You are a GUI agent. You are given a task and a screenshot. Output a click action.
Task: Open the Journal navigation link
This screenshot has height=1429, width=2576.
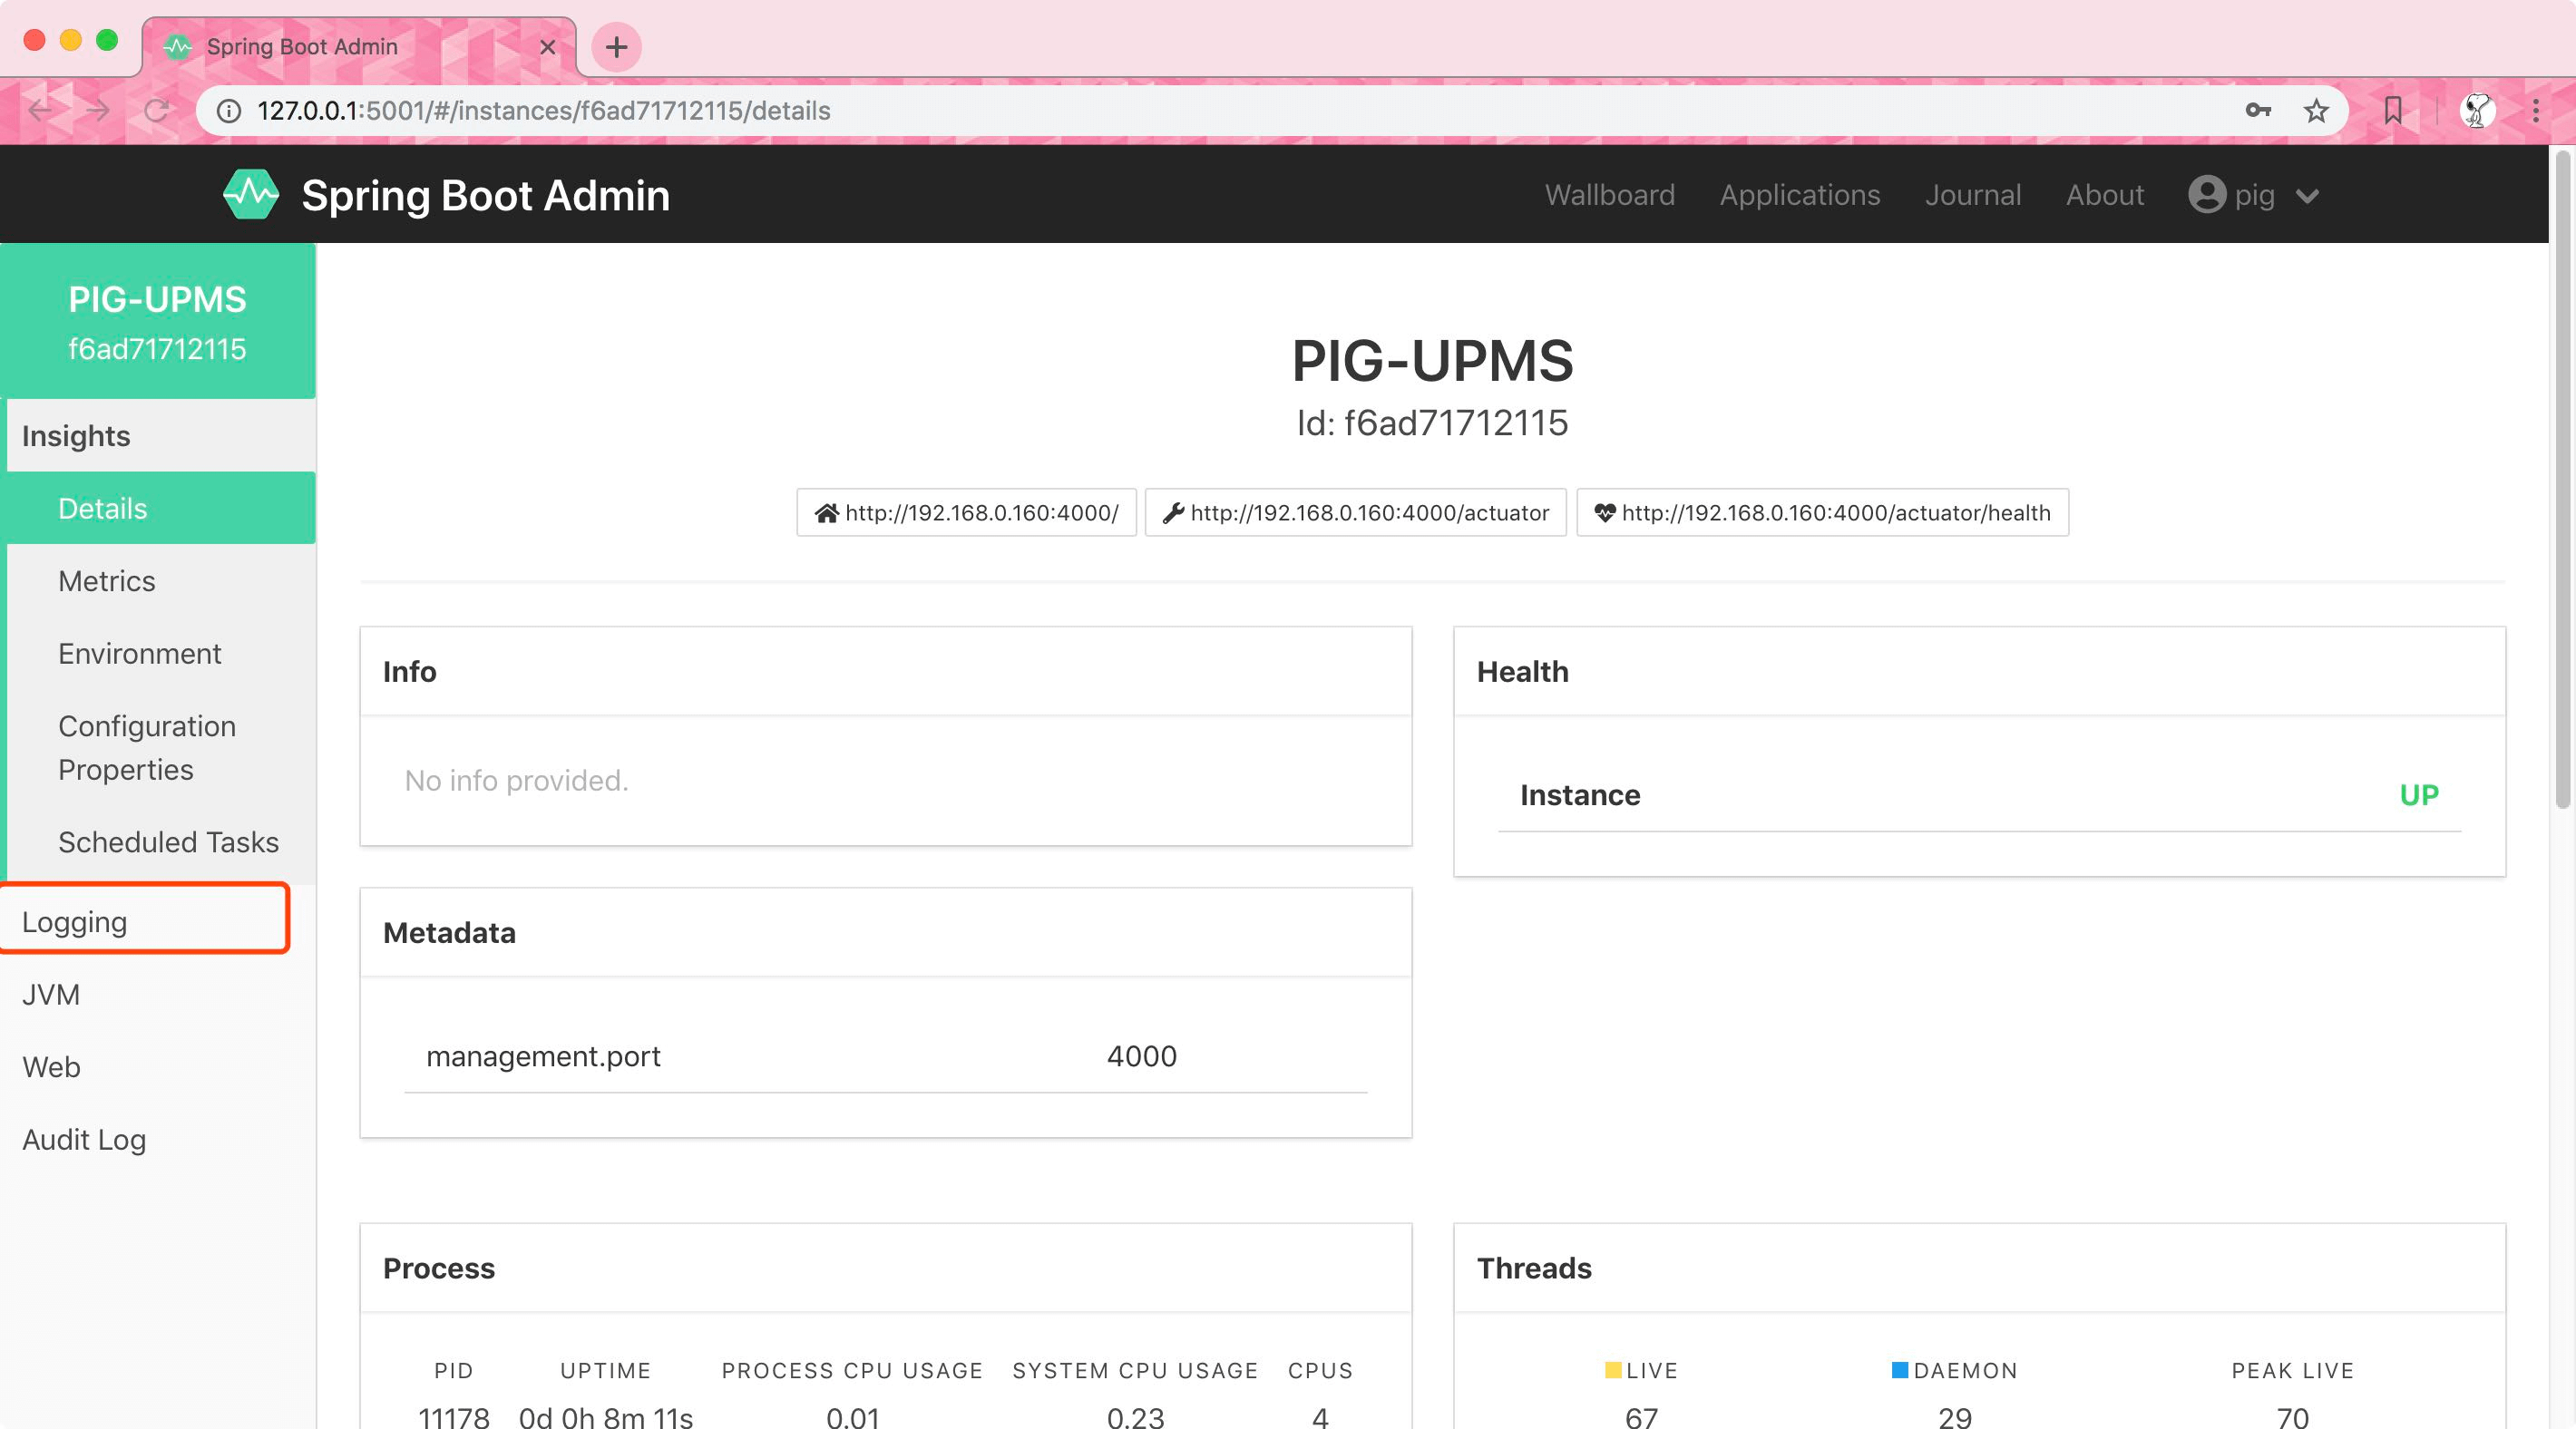point(1972,195)
